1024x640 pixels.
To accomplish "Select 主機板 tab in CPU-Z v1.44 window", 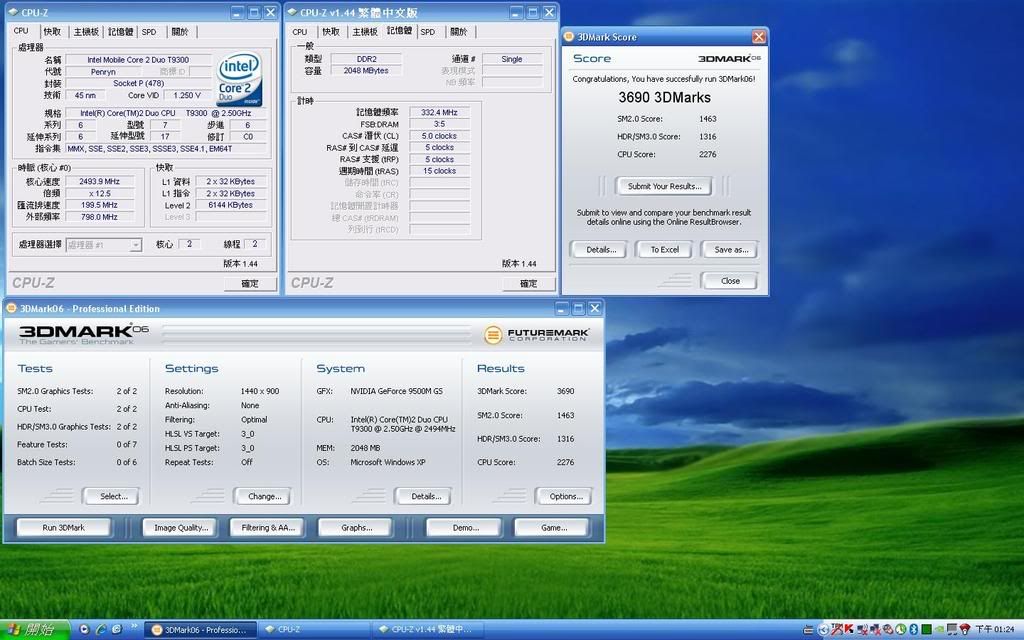I will [x=365, y=31].
